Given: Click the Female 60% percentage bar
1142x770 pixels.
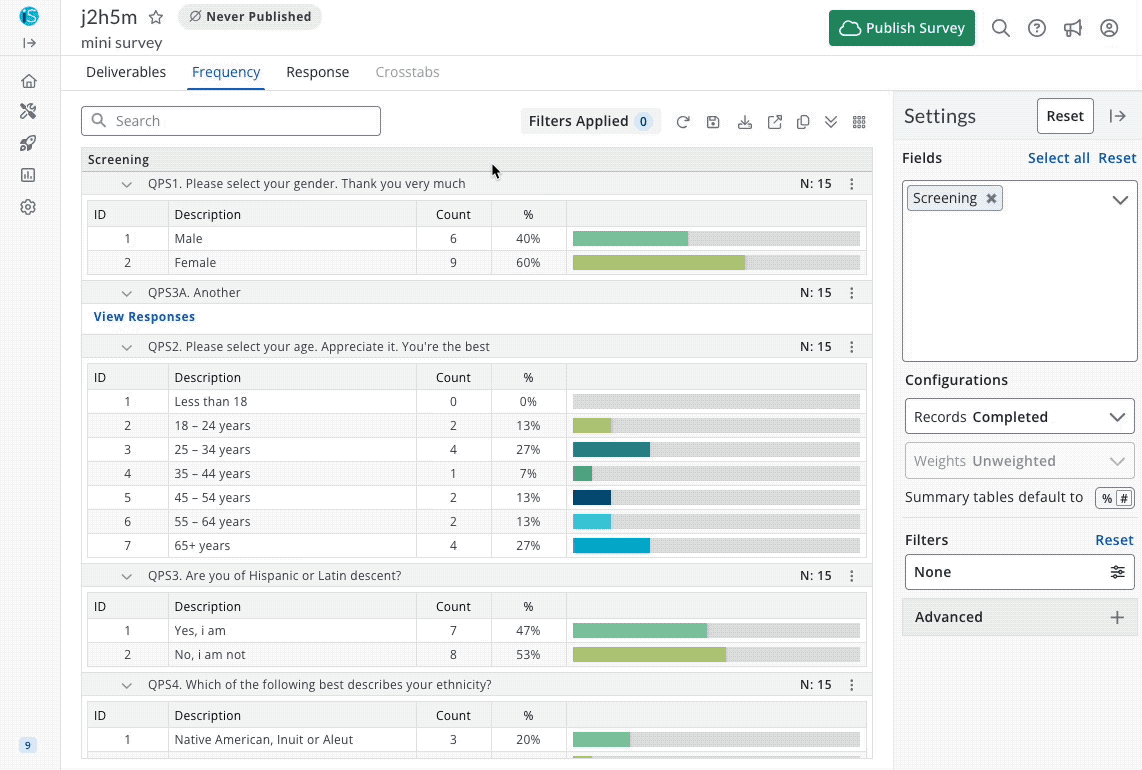Looking at the screenshot, I should coord(658,263).
